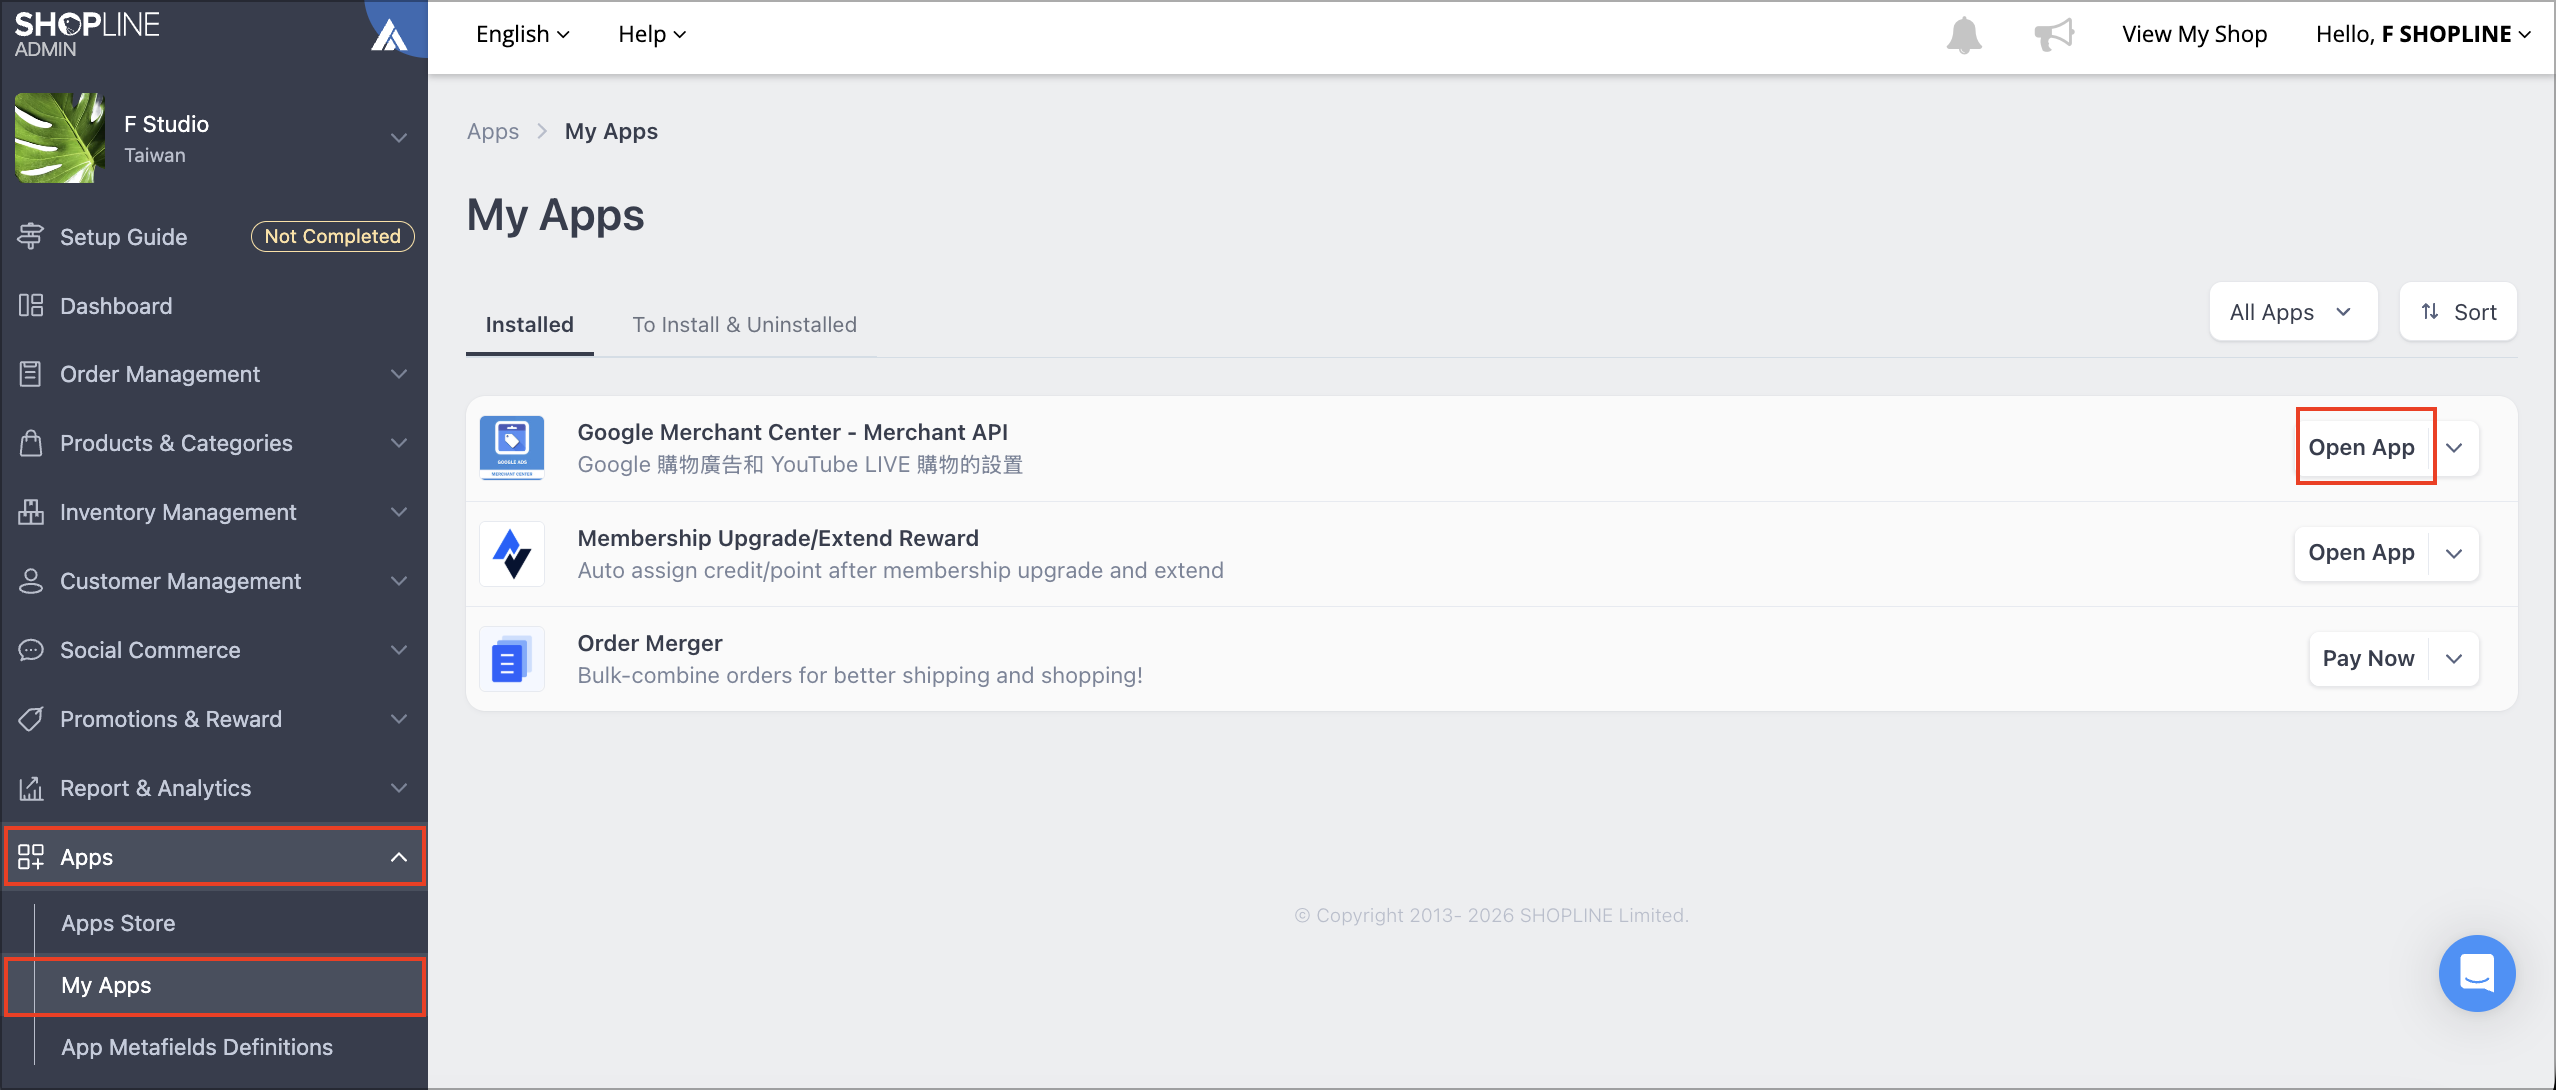Switch to To Install & Uninstalled tab

pyautogui.click(x=744, y=324)
